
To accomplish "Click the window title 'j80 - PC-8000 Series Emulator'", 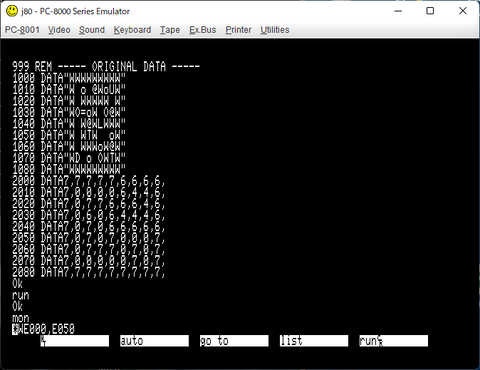I will (76, 11).
